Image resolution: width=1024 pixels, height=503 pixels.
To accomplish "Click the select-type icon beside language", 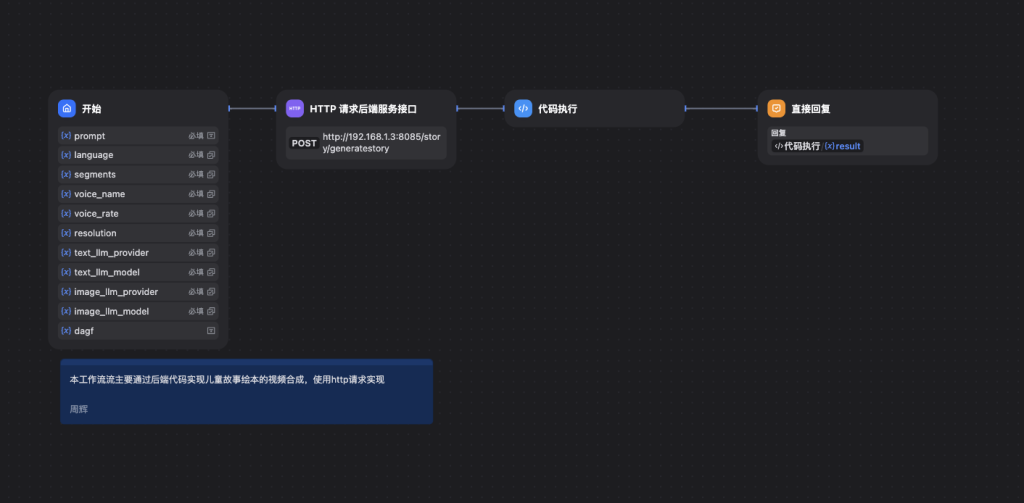I will coord(211,155).
